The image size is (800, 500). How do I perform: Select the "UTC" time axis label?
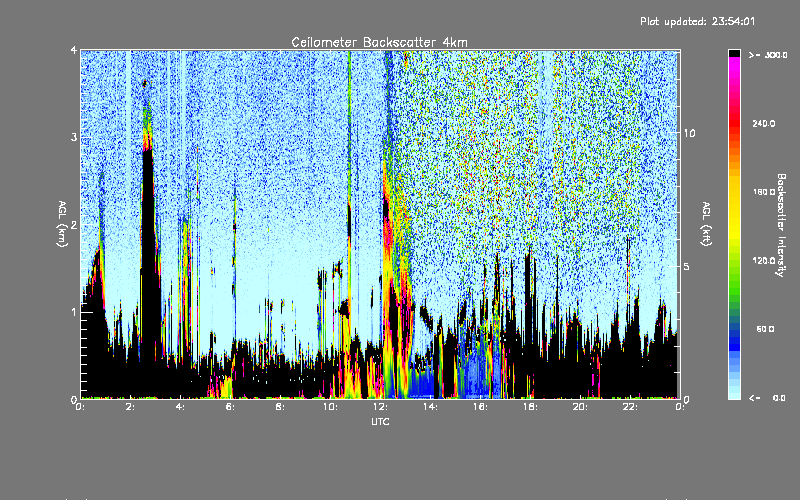(x=380, y=421)
